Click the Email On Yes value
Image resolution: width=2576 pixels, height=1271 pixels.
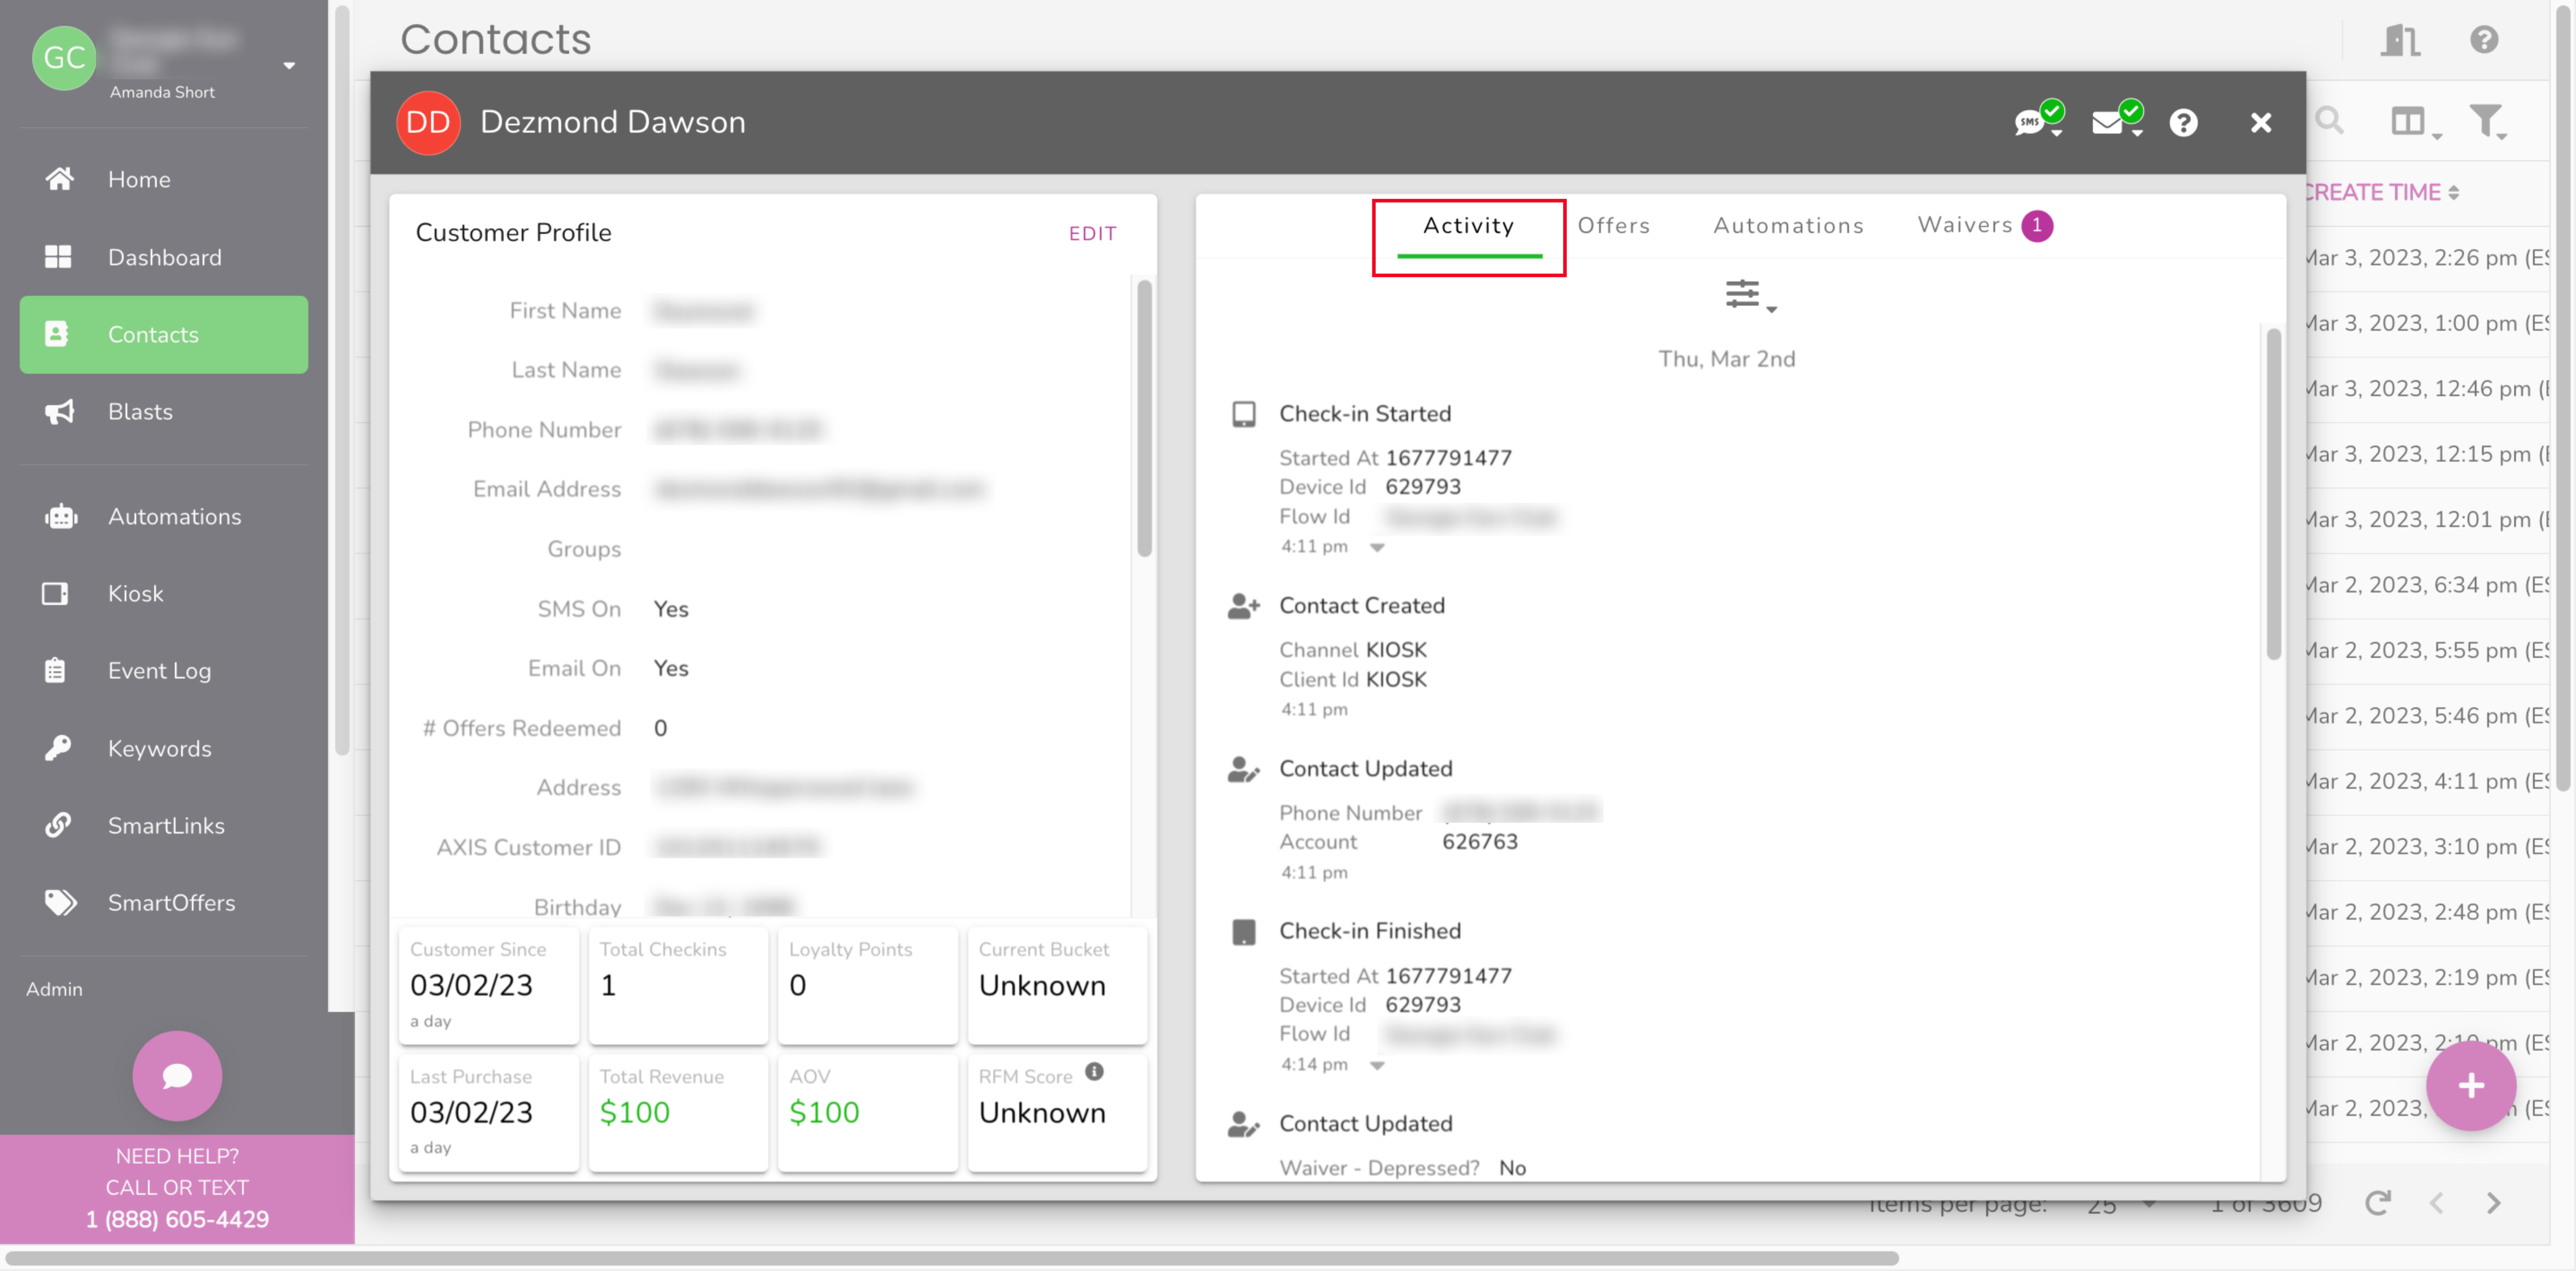pyautogui.click(x=670, y=668)
